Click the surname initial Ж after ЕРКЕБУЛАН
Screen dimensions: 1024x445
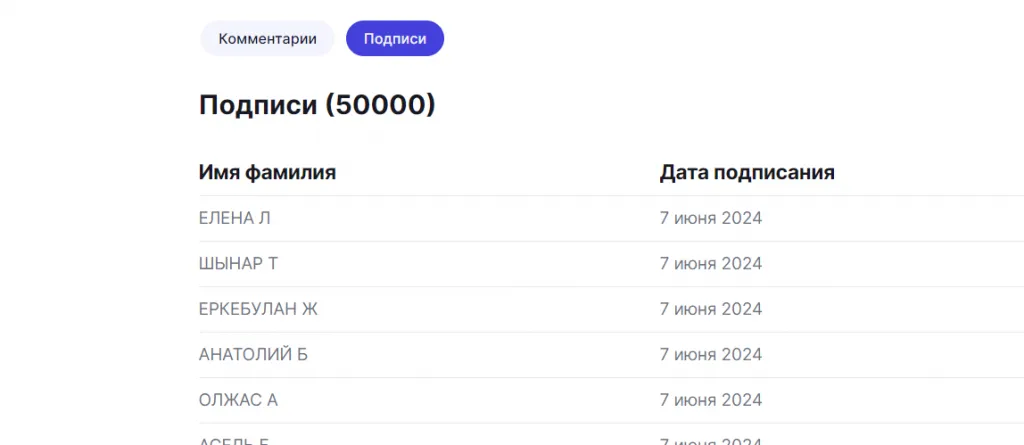pos(310,309)
